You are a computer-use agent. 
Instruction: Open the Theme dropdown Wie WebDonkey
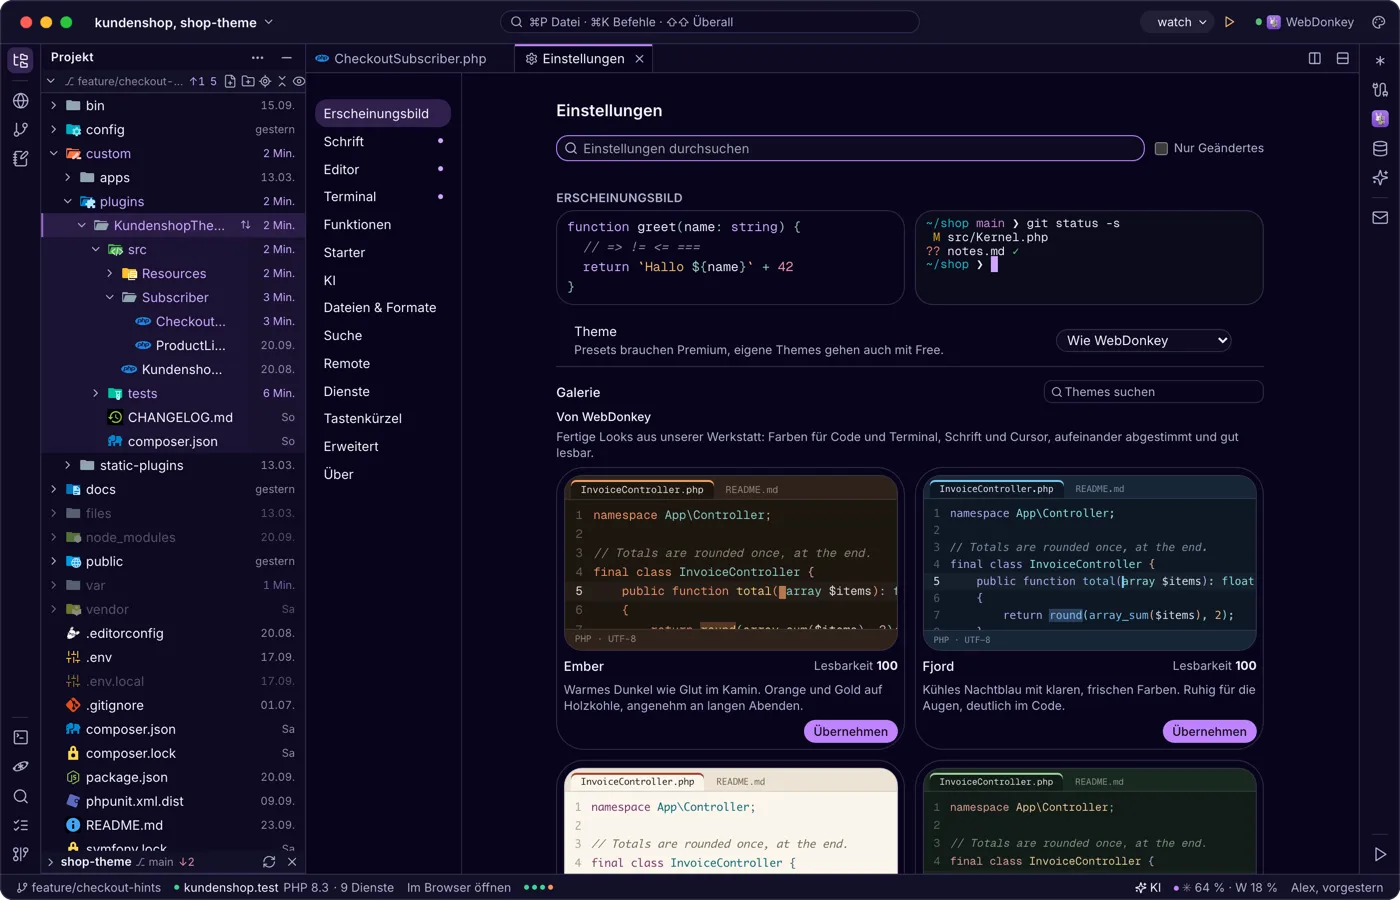(x=1143, y=340)
